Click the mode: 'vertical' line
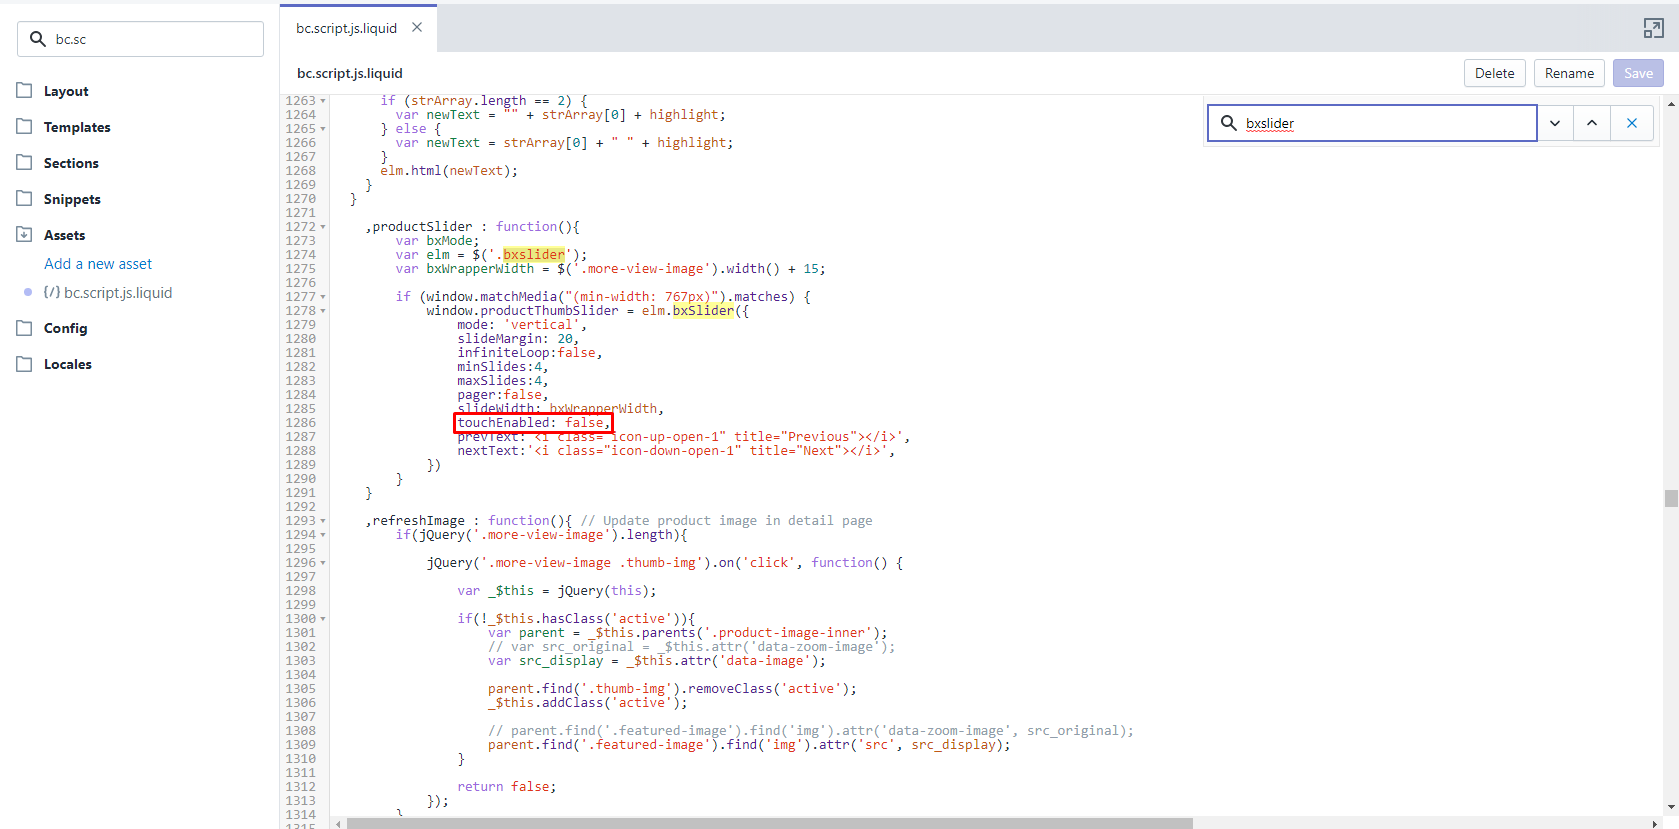 522,325
